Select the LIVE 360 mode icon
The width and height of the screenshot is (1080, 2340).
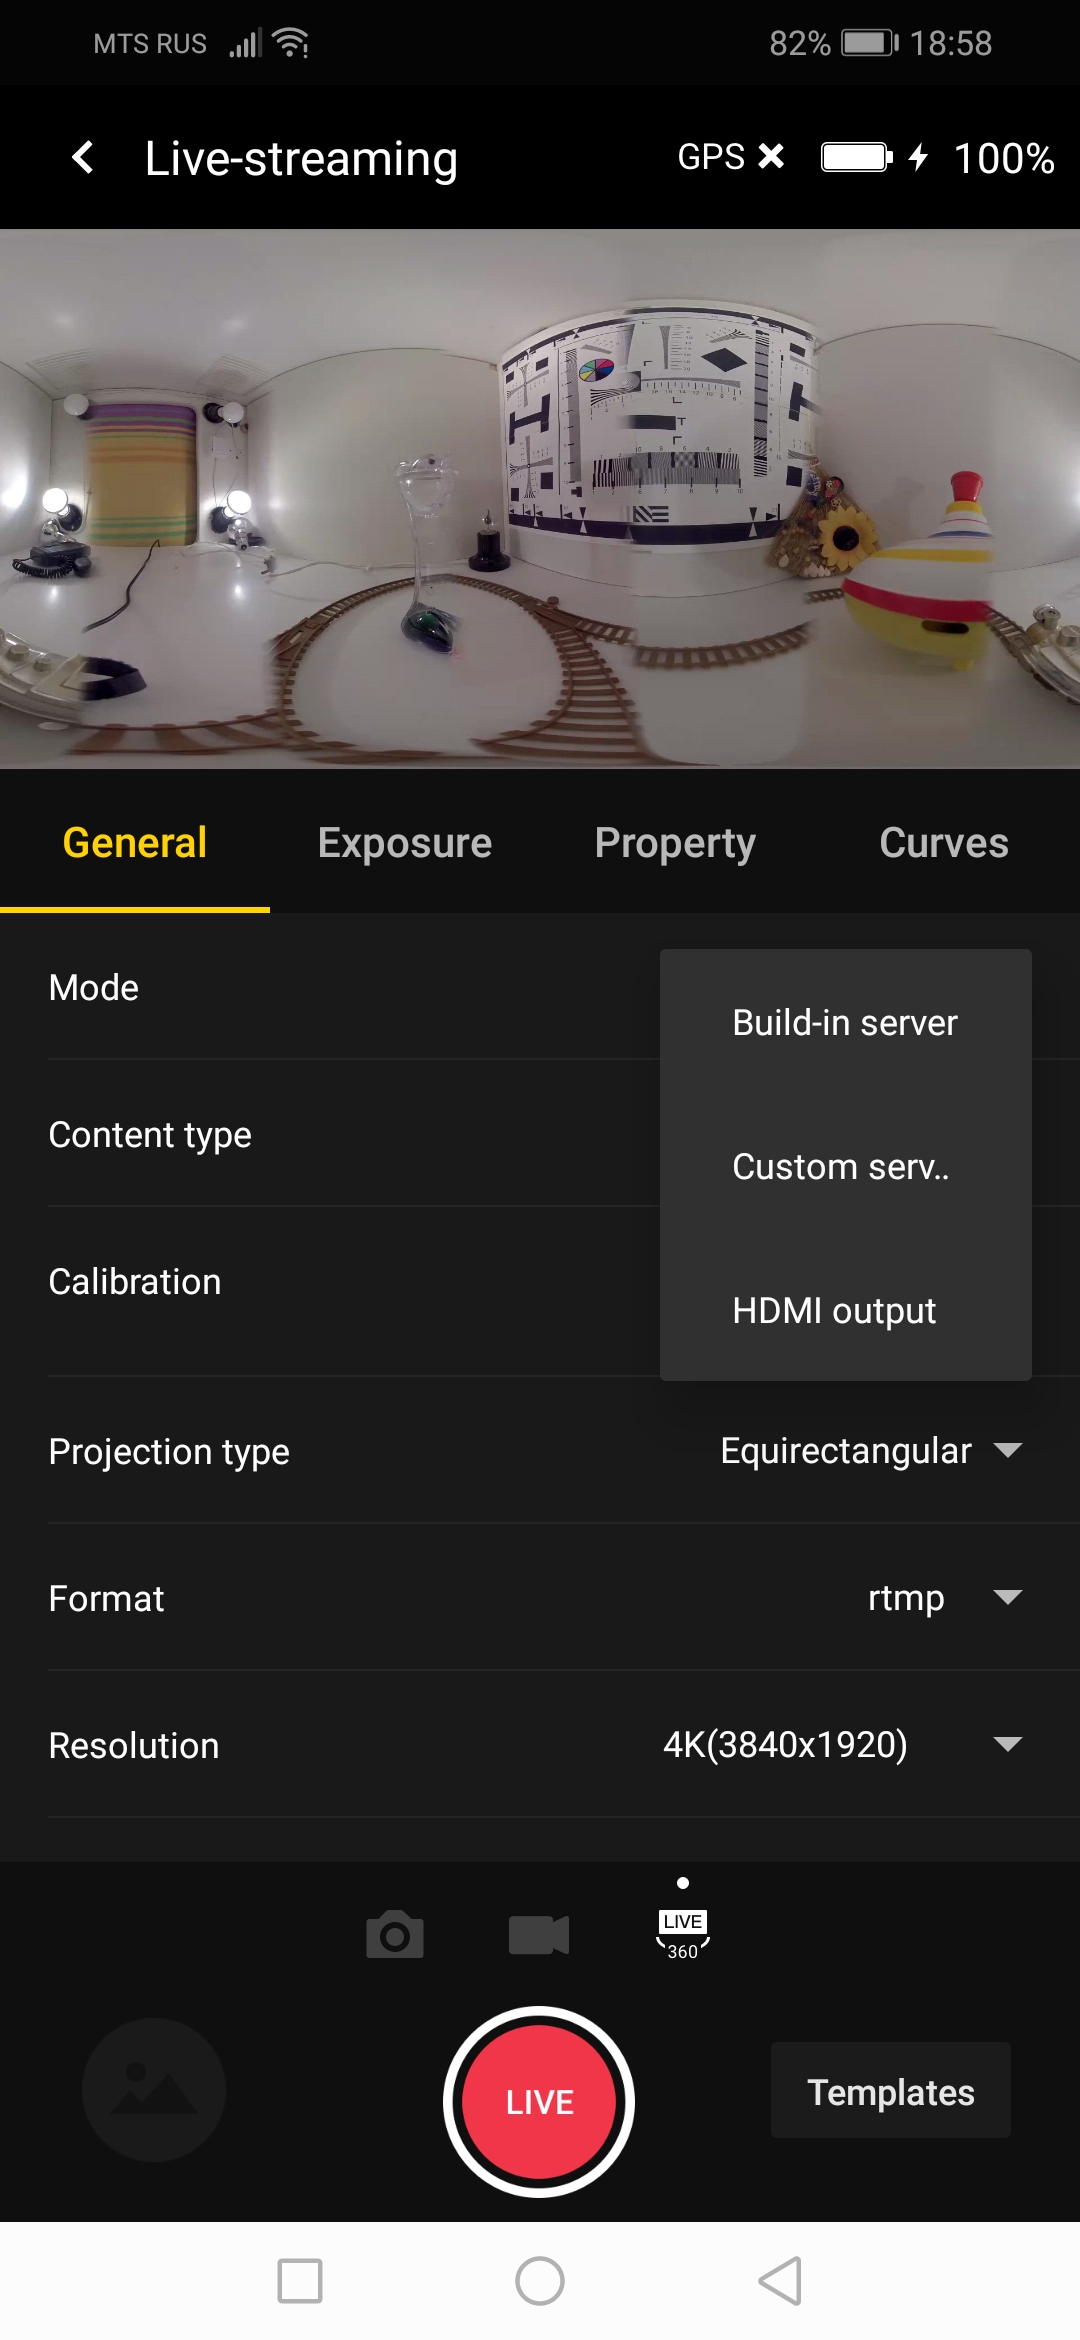[683, 1935]
